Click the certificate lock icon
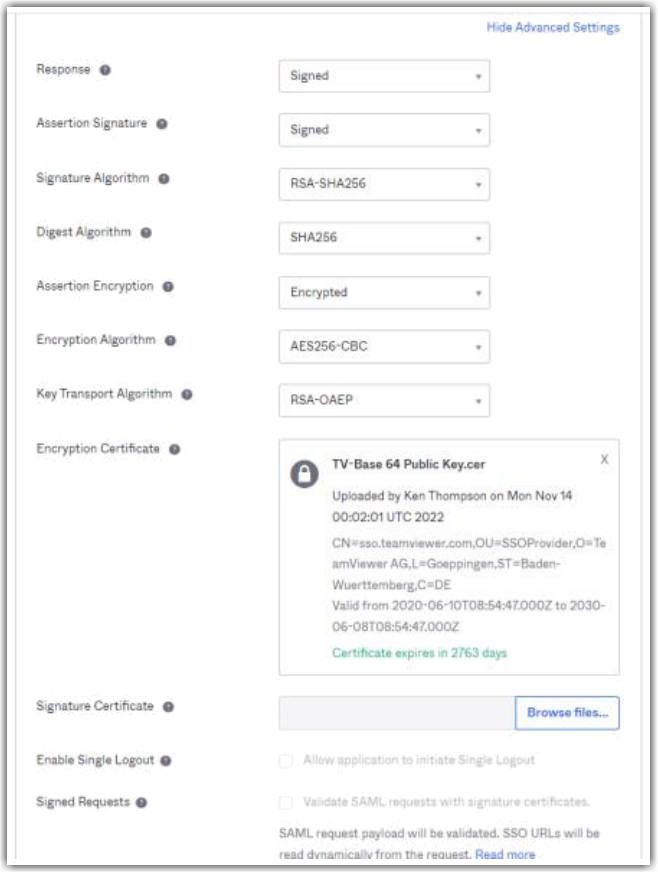 point(304,476)
